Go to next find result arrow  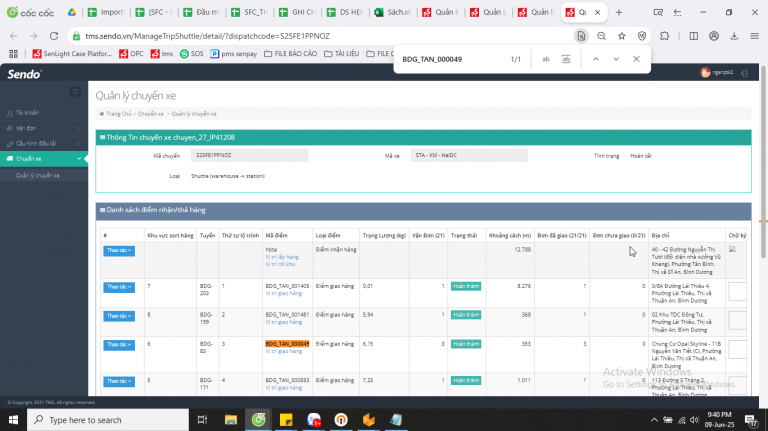tap(616, 59)
